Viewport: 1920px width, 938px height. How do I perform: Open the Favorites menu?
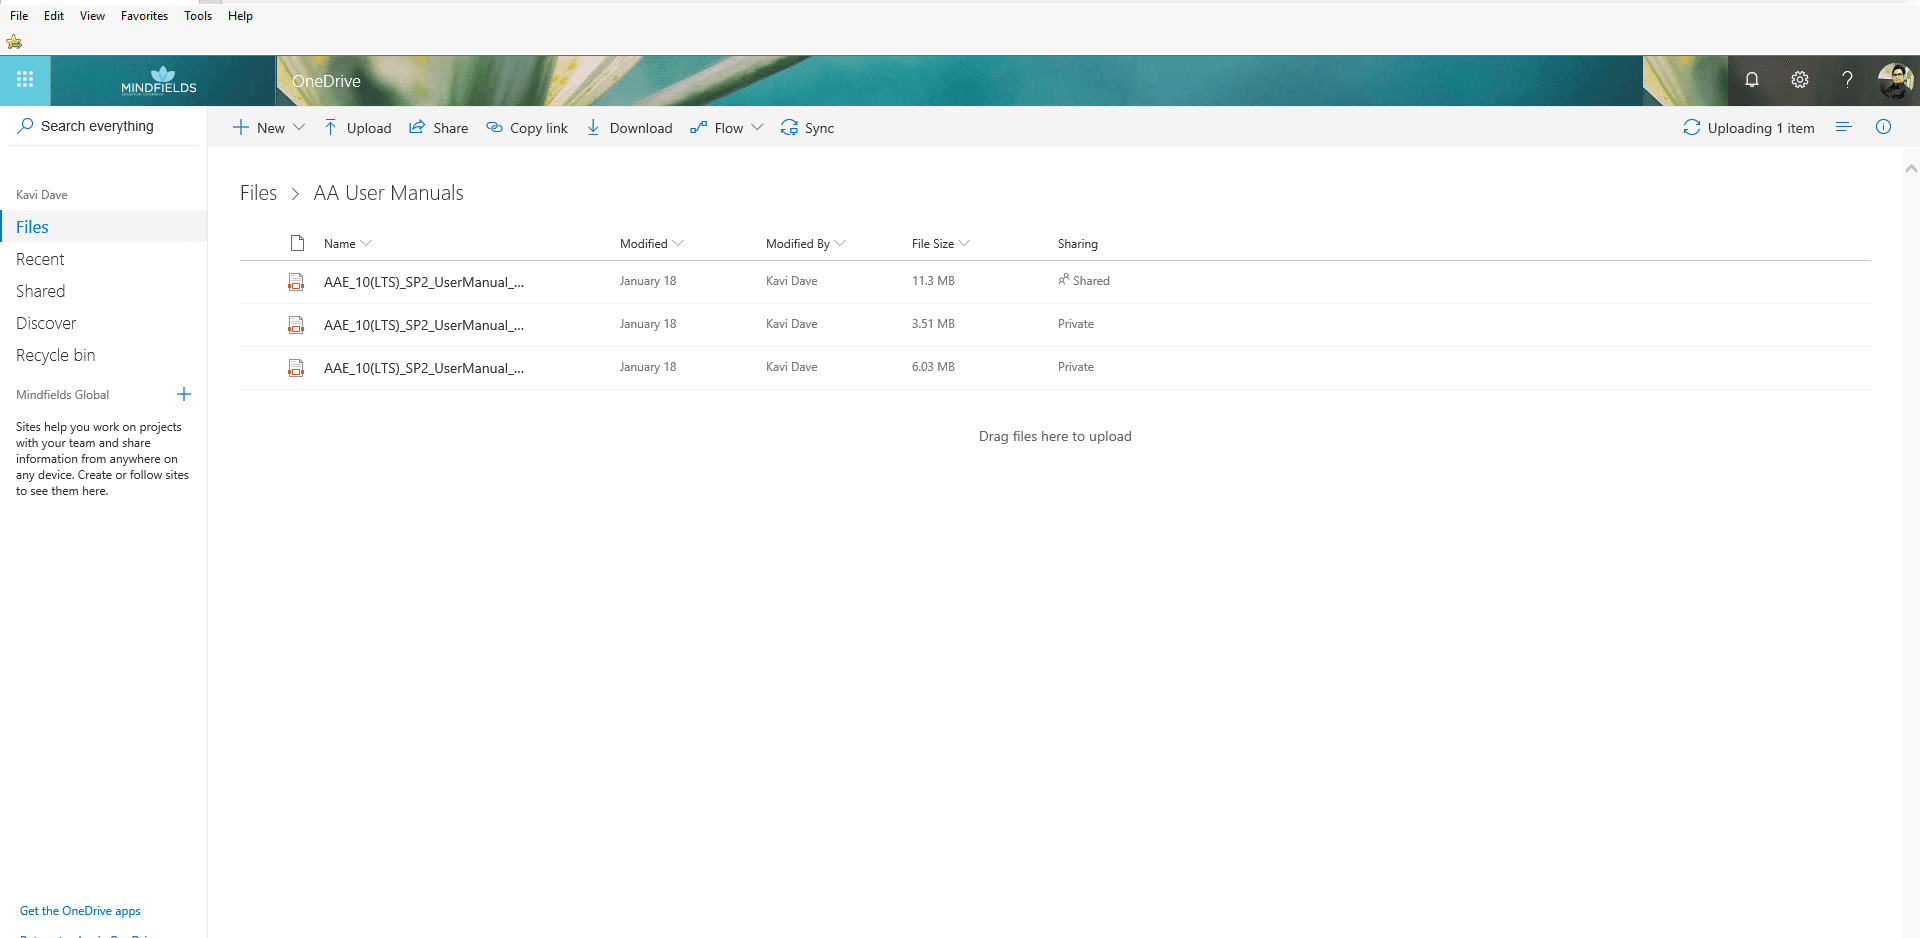click(144, 16)
